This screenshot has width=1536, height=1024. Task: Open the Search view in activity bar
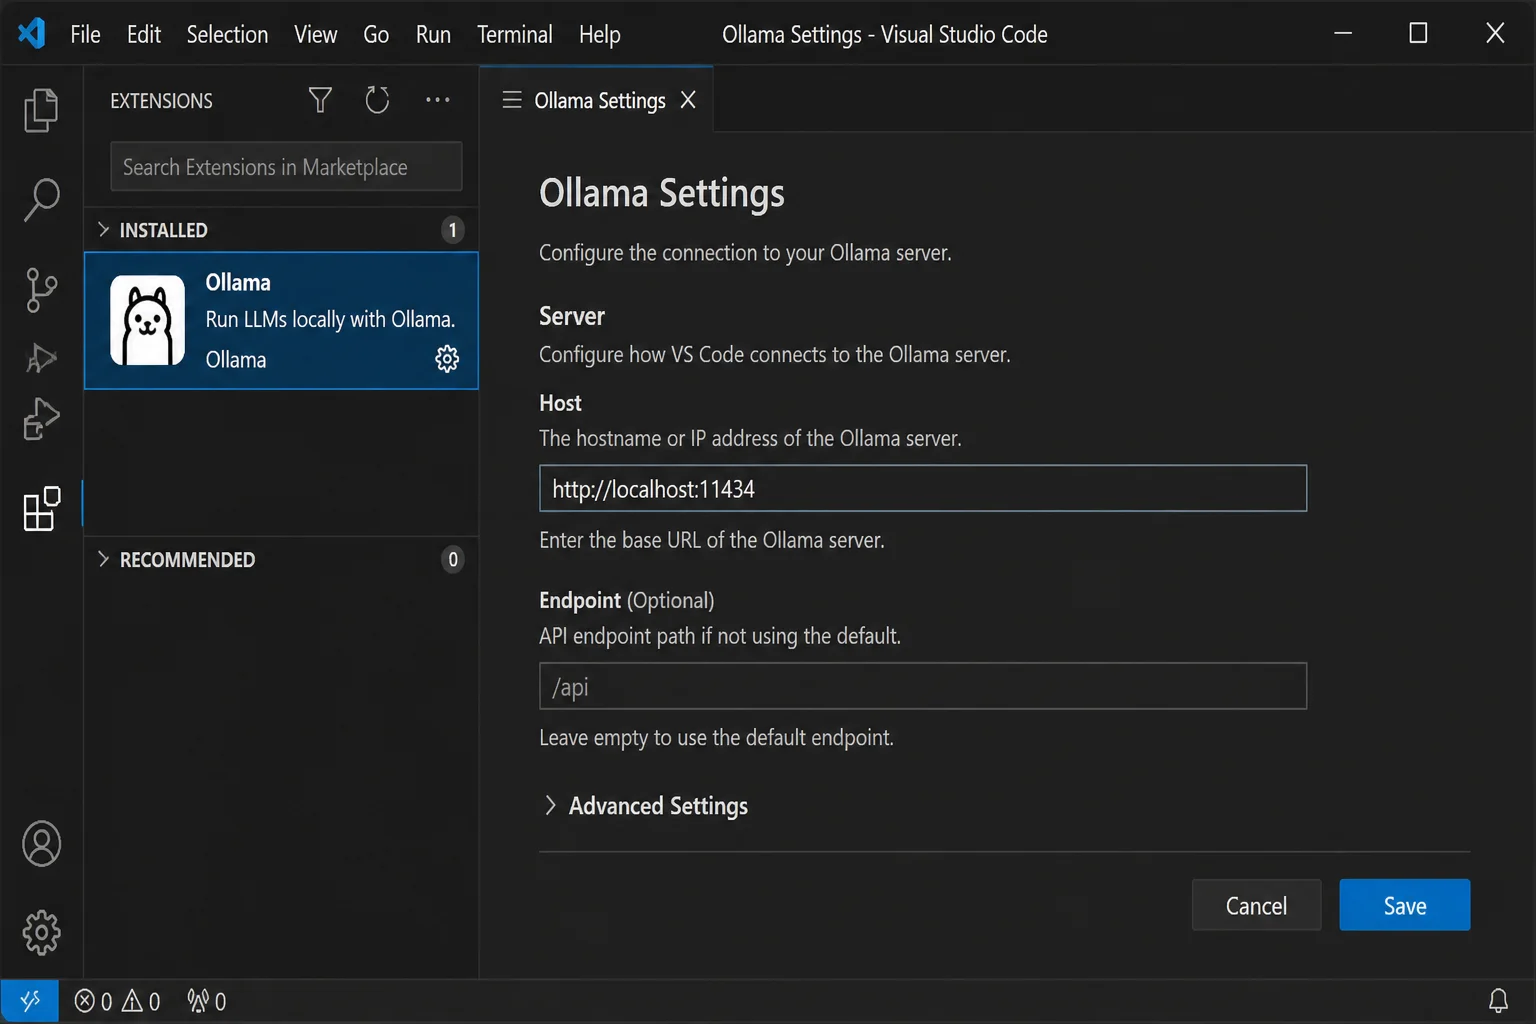point(41,199)
